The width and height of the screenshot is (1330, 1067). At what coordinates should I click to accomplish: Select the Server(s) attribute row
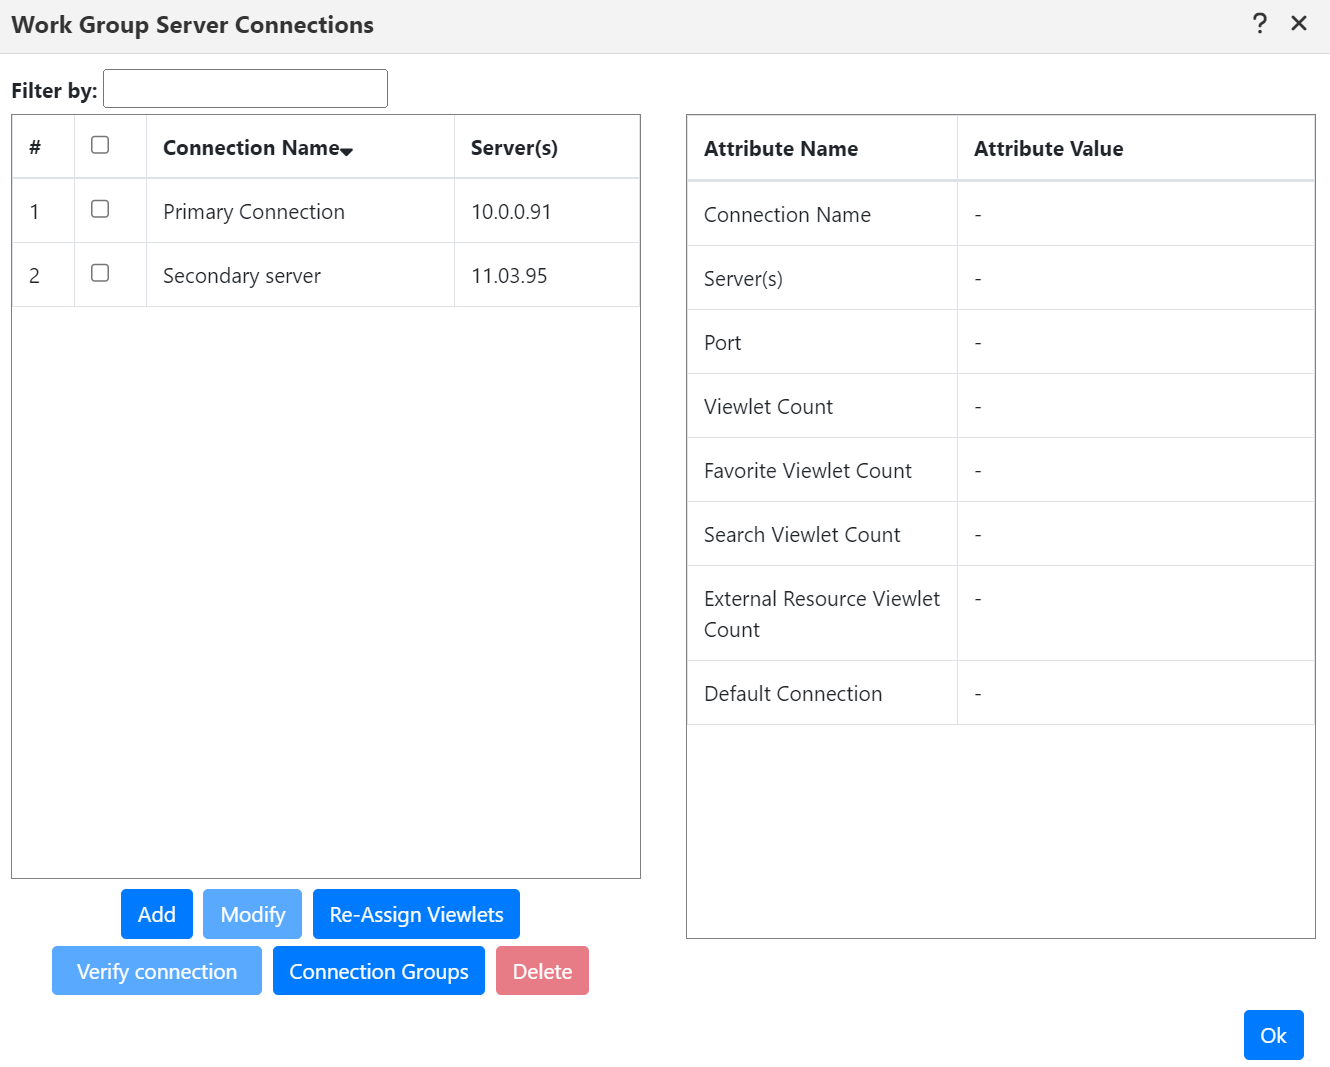[1001, 278]
